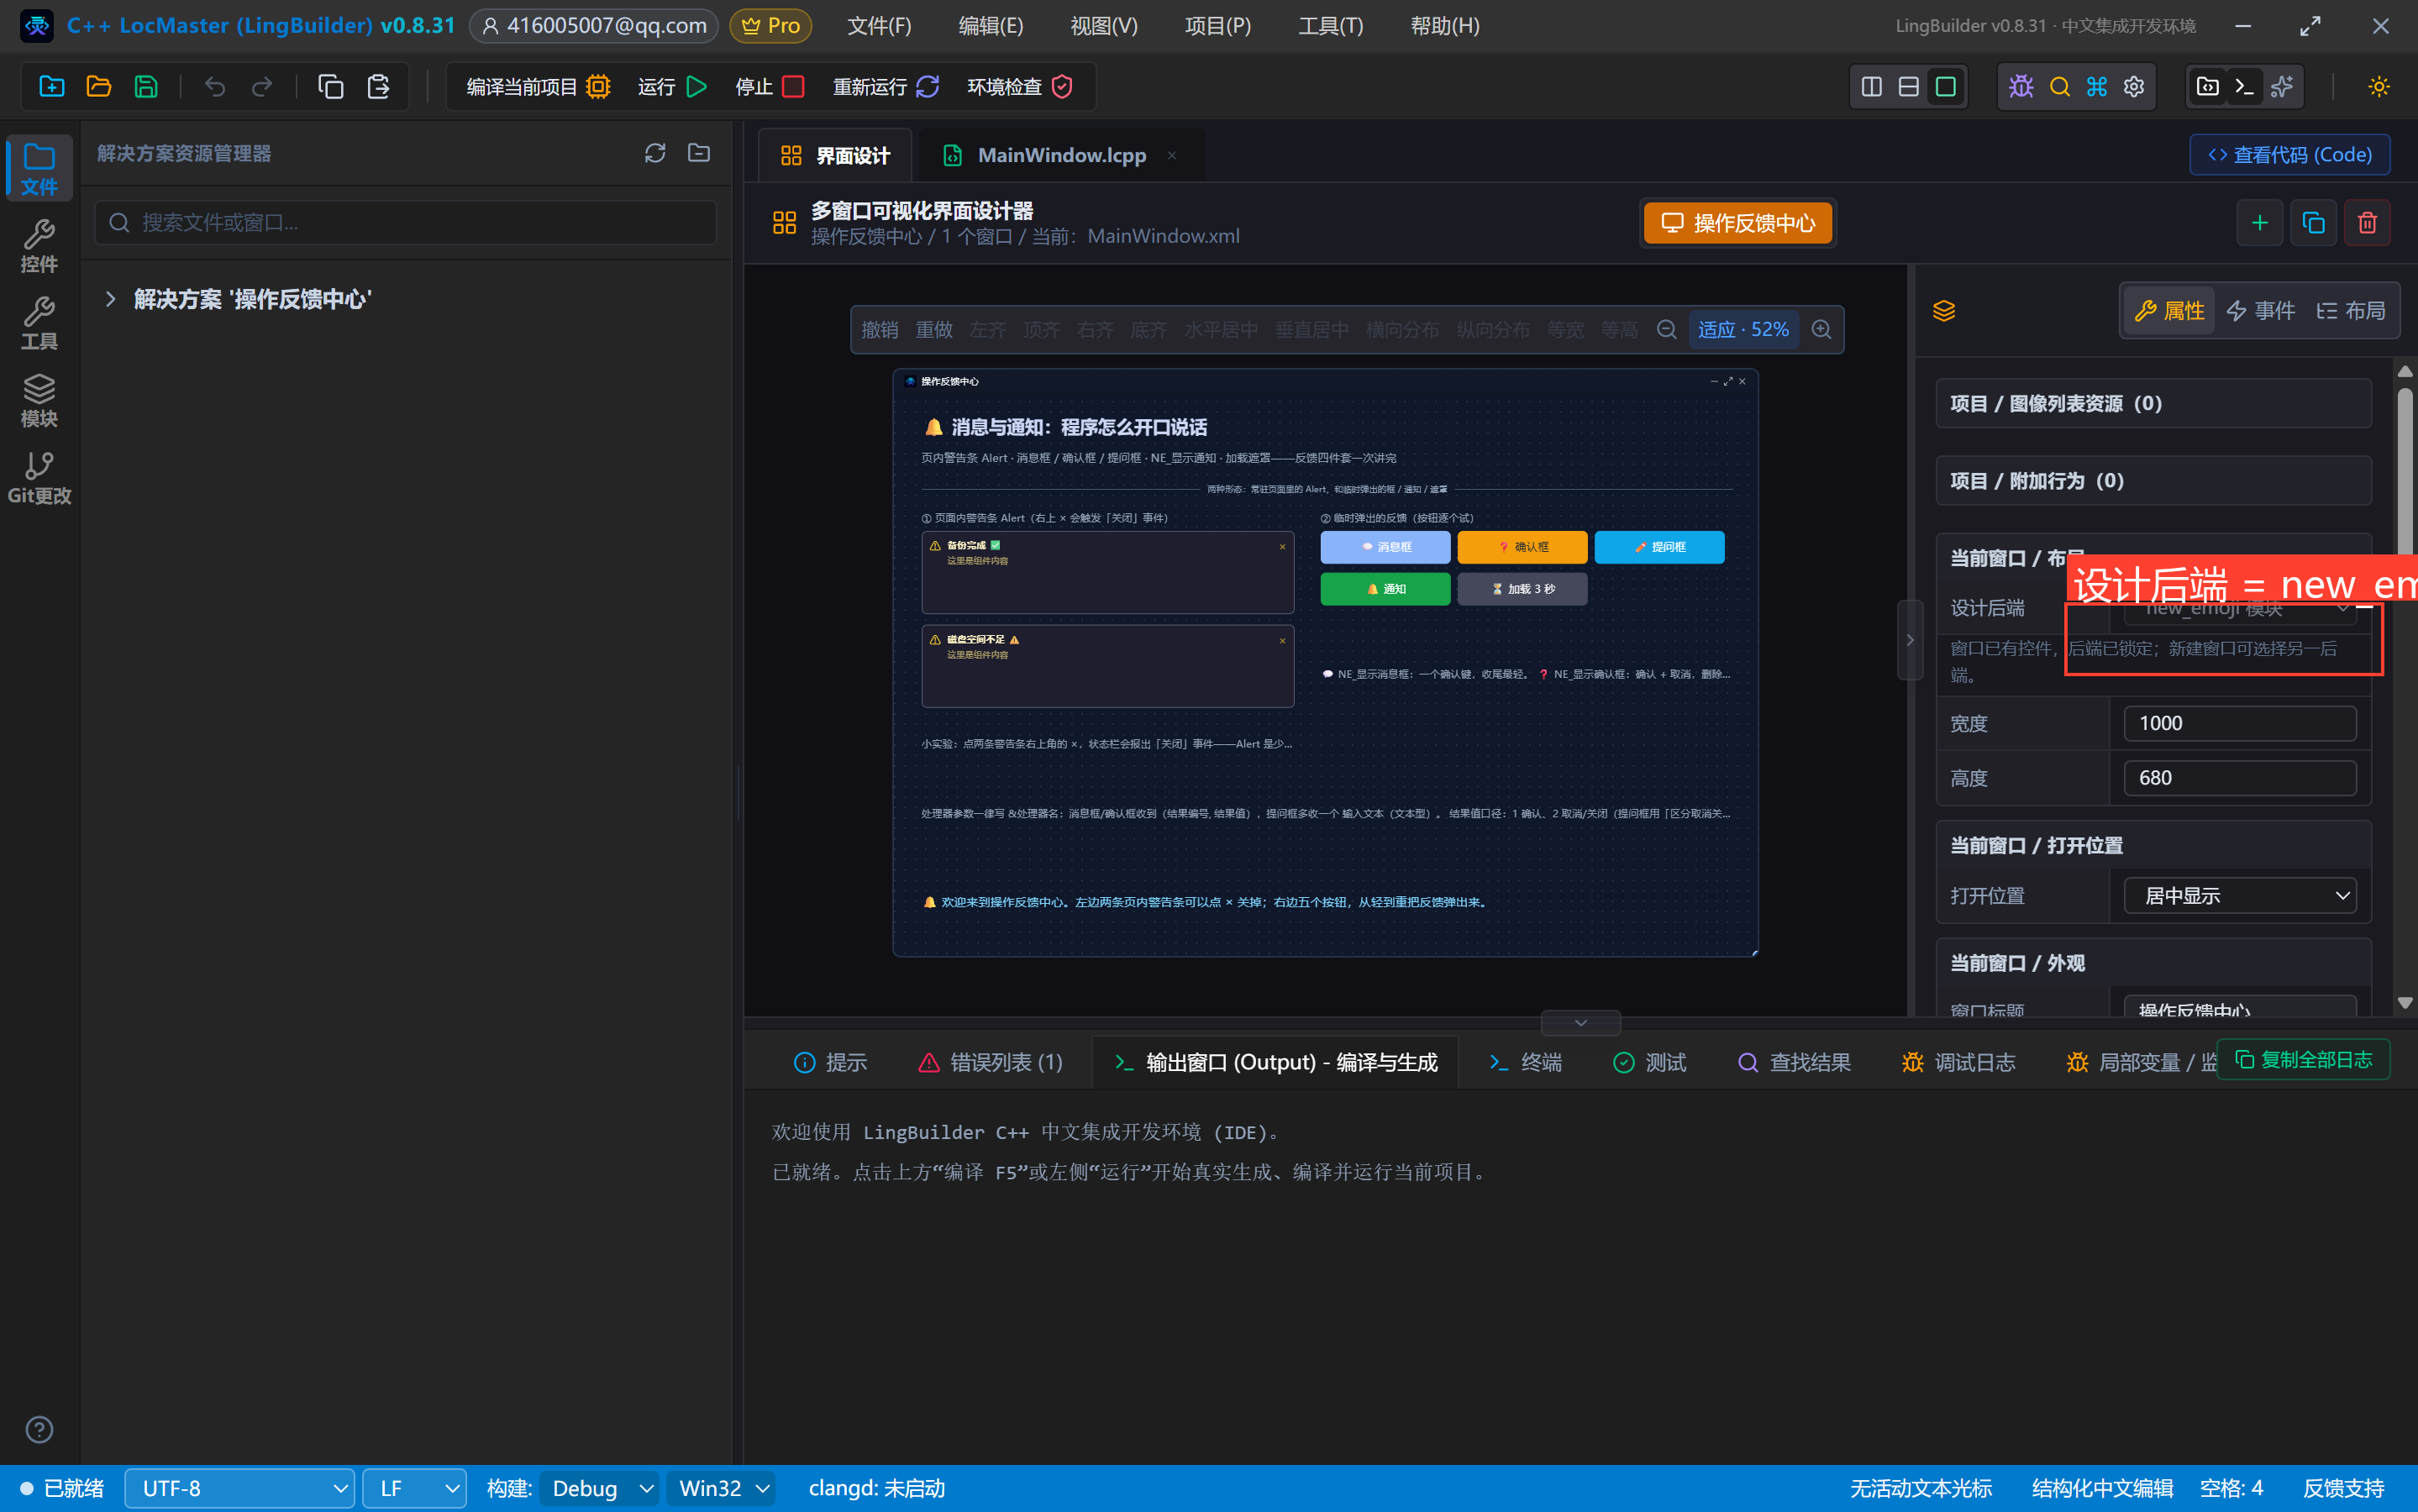Open settings via the gear icon

coord(2134,87)
